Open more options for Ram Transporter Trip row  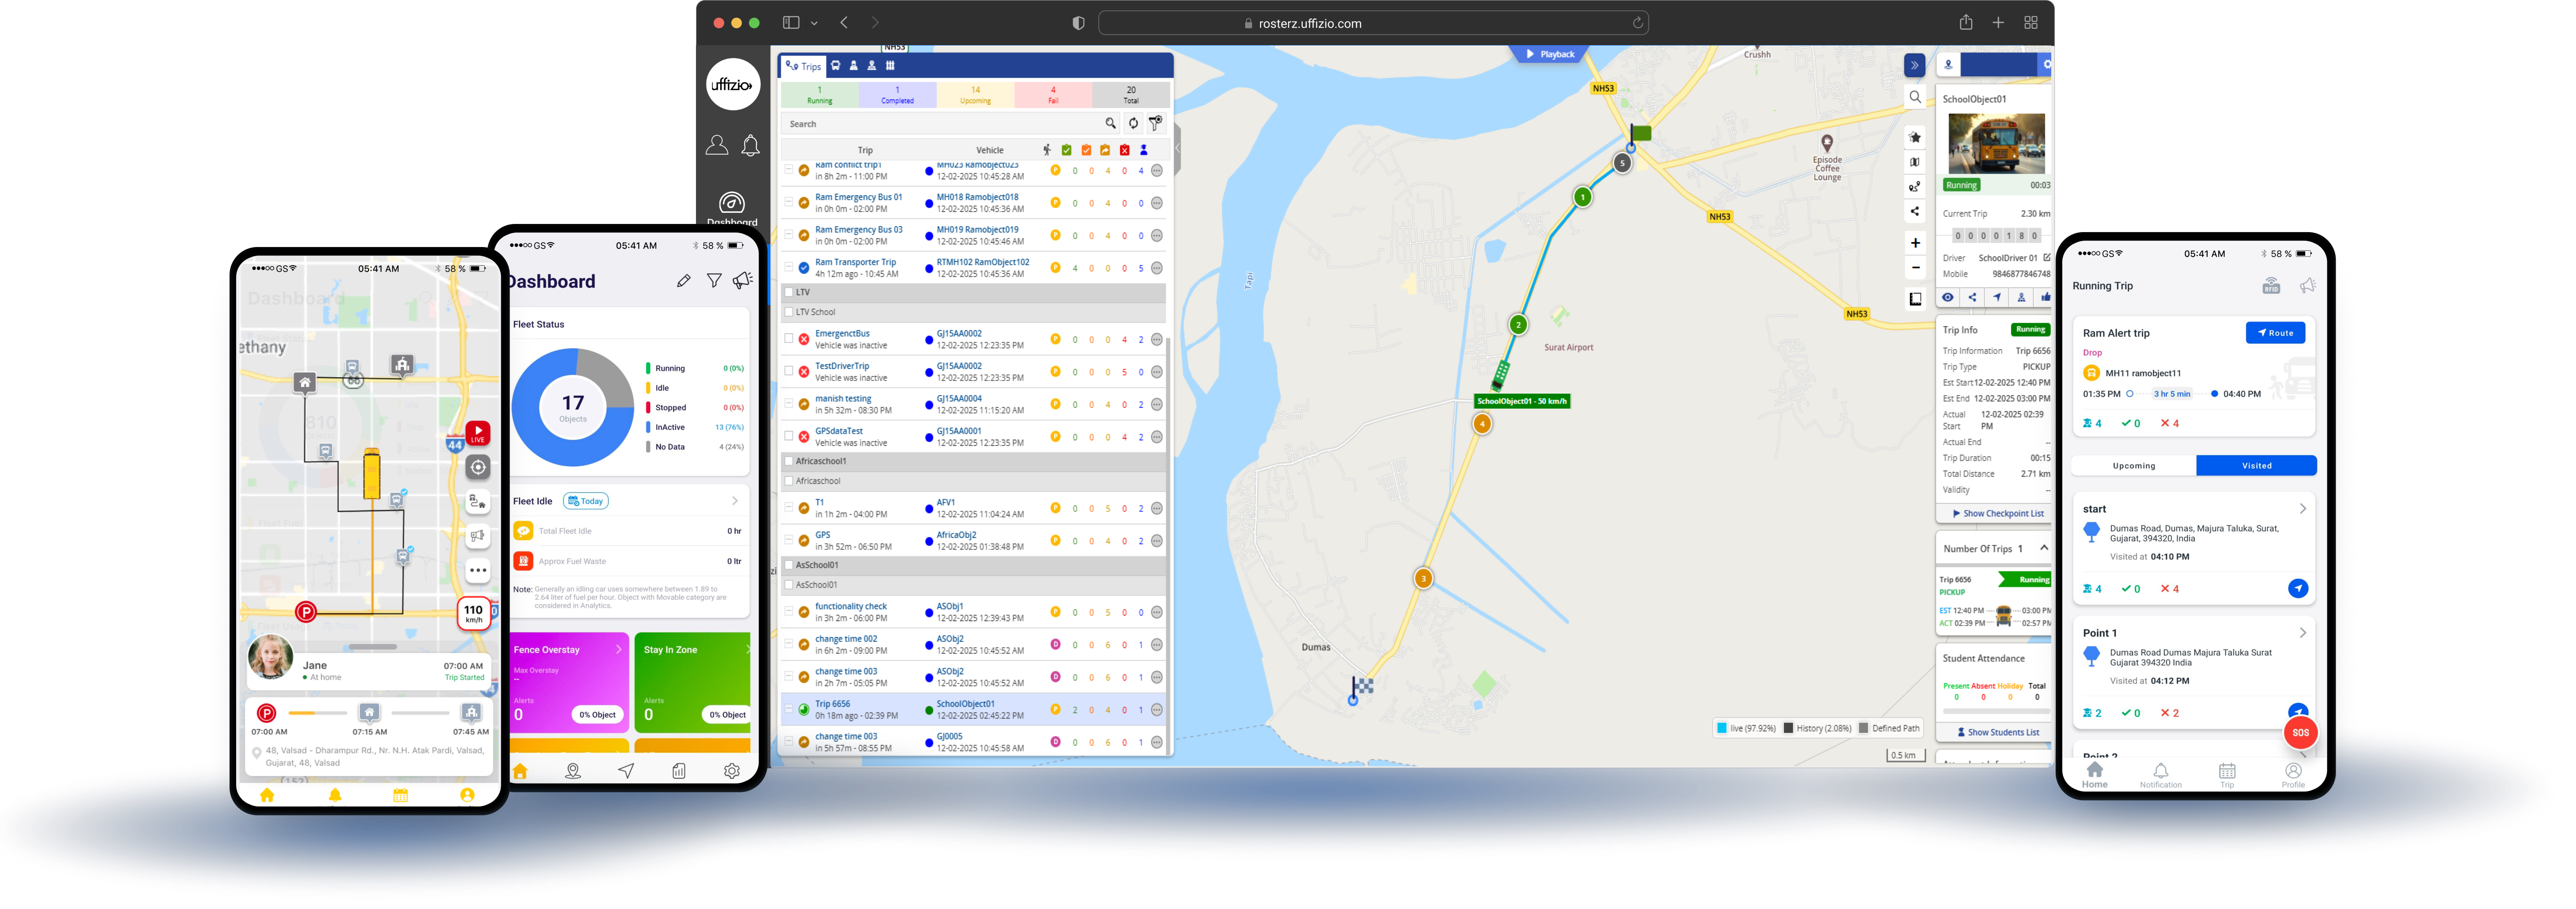point(1157,268)
